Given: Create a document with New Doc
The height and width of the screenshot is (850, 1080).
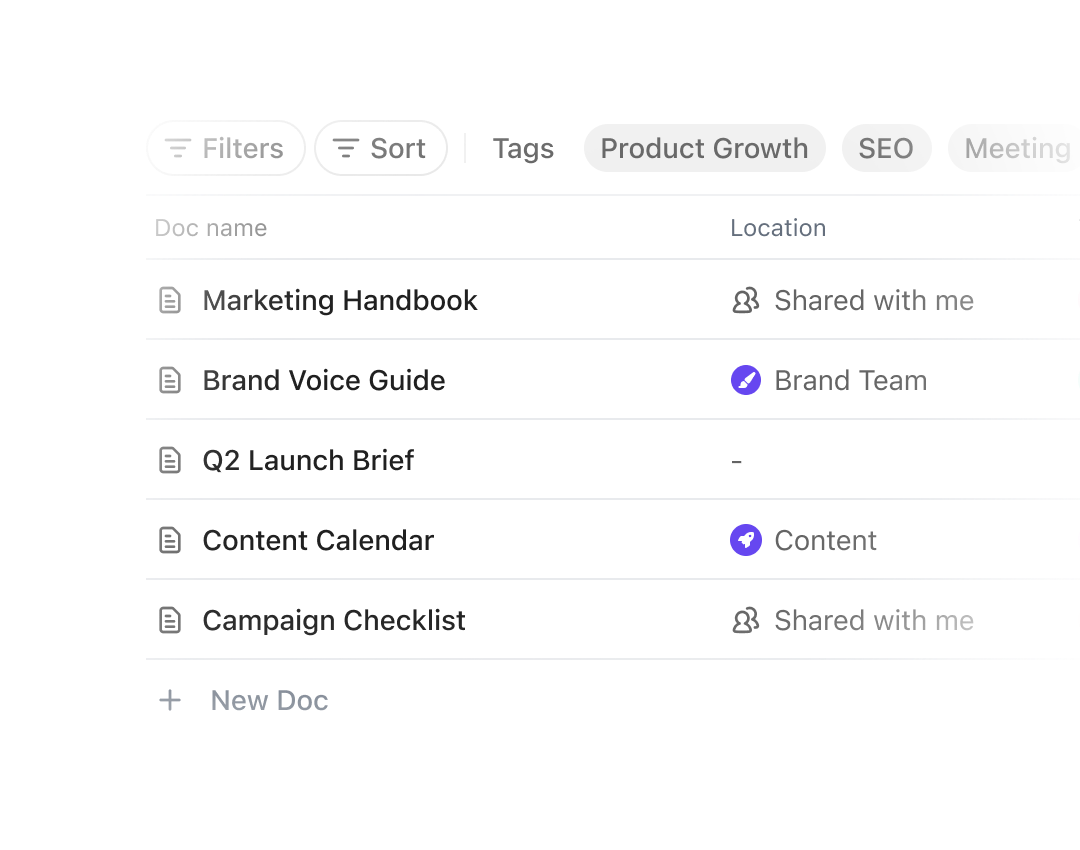Looking at the screenshot, I should (x=269, y=700).
